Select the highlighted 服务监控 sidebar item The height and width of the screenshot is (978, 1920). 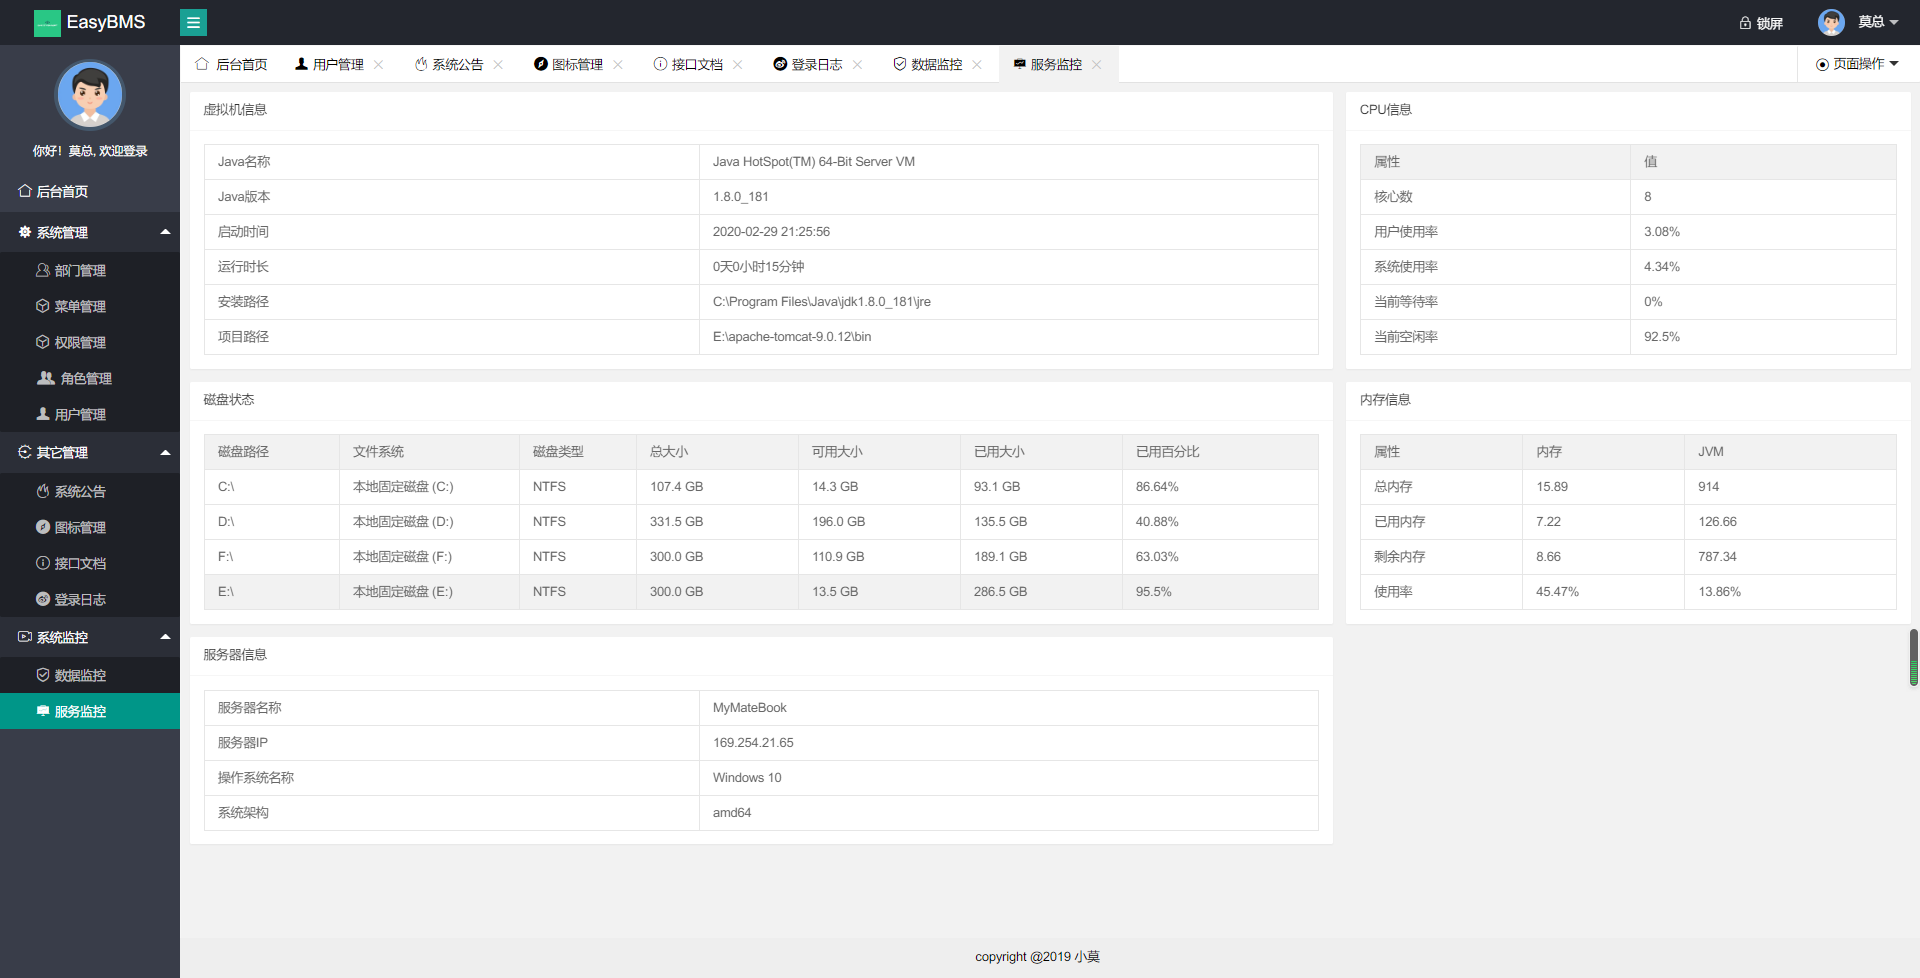pyautogui.click(x=90, y=711)
